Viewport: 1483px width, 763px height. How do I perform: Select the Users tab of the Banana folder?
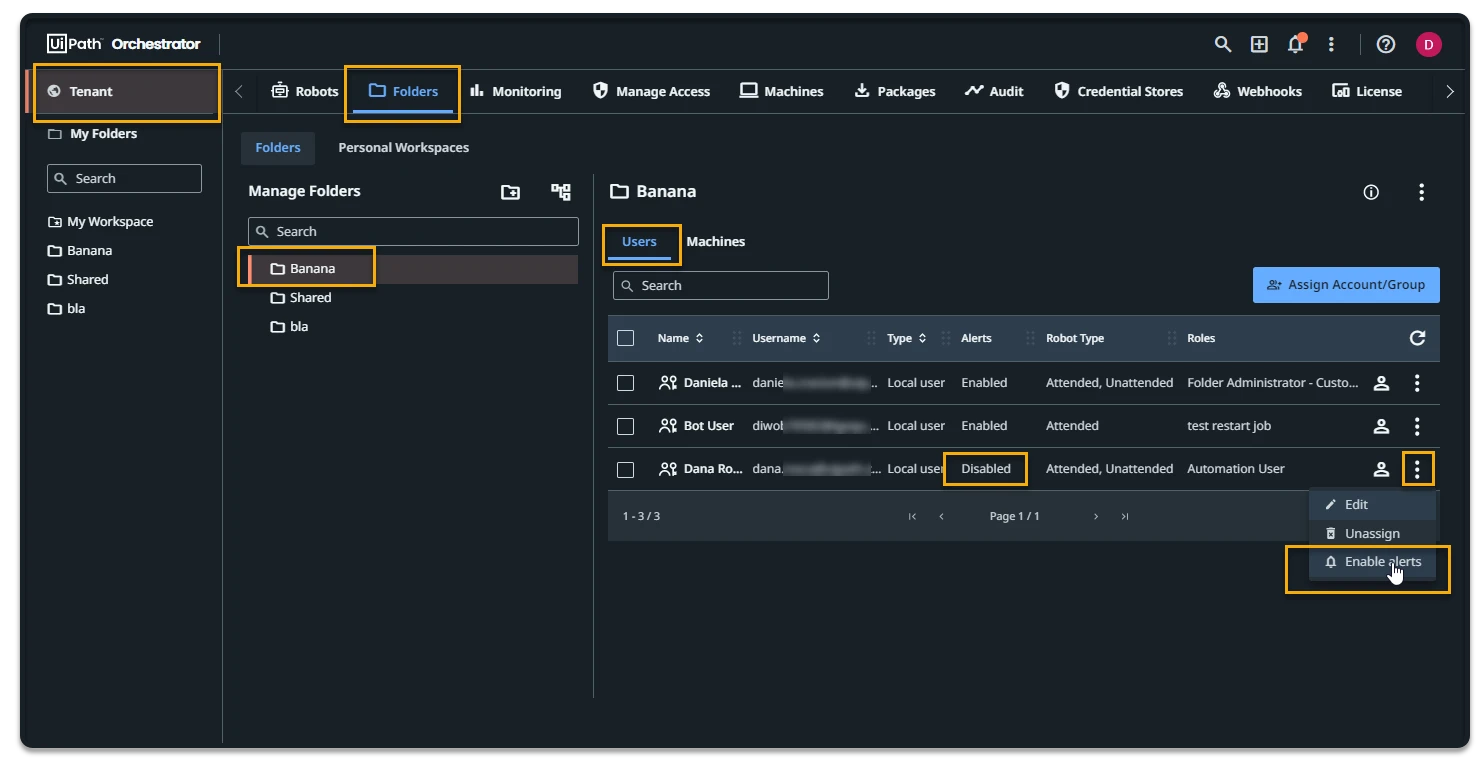639,242
